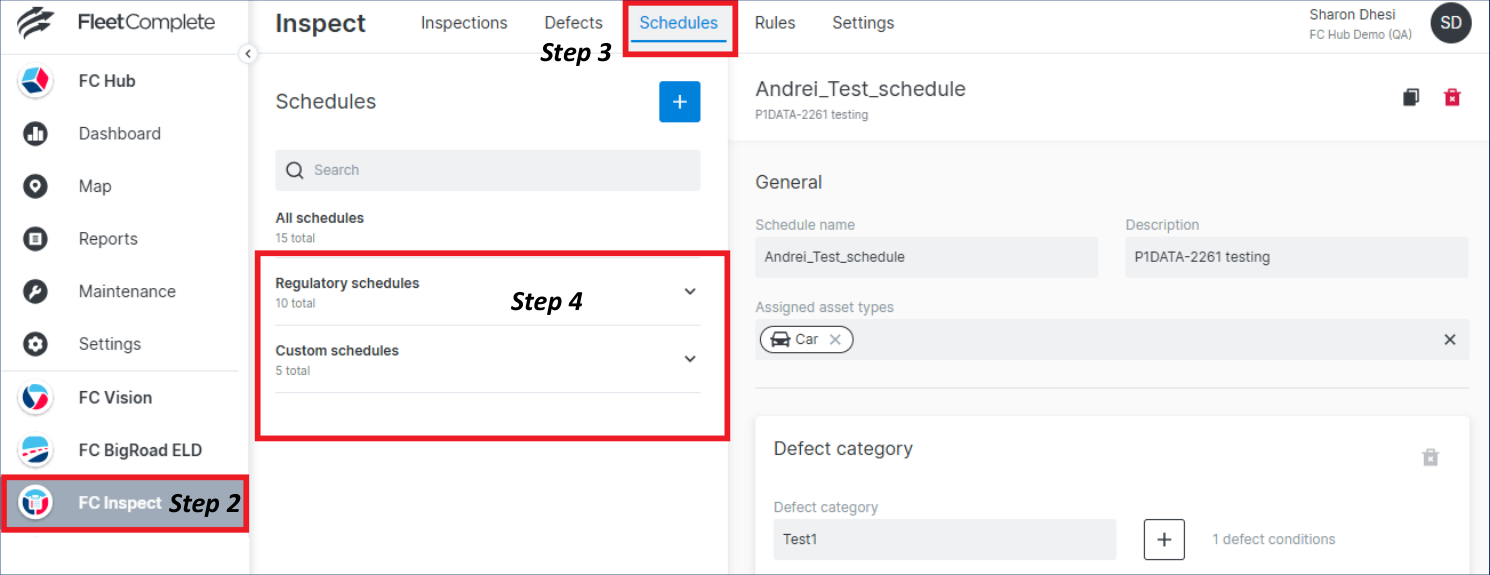Click the search magnifier icon
The width and height of the screenshot is (1490, 575).
point(295,170)
